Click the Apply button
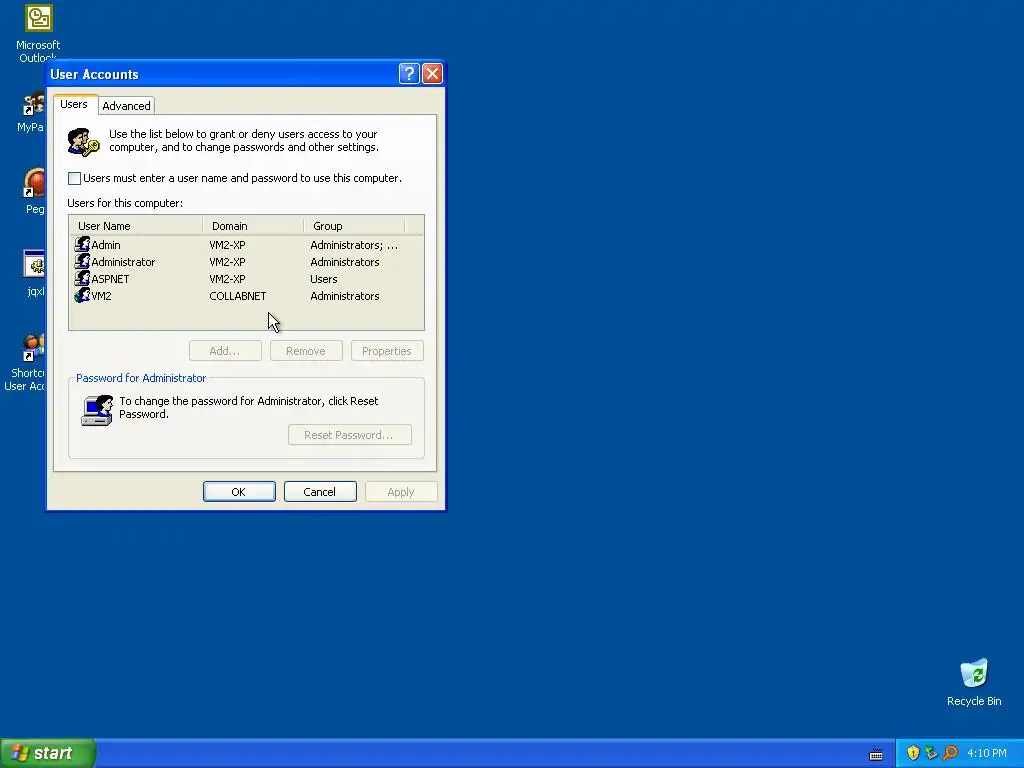The height and width of the screenshot is (768, 1024). tap(401, 492)
